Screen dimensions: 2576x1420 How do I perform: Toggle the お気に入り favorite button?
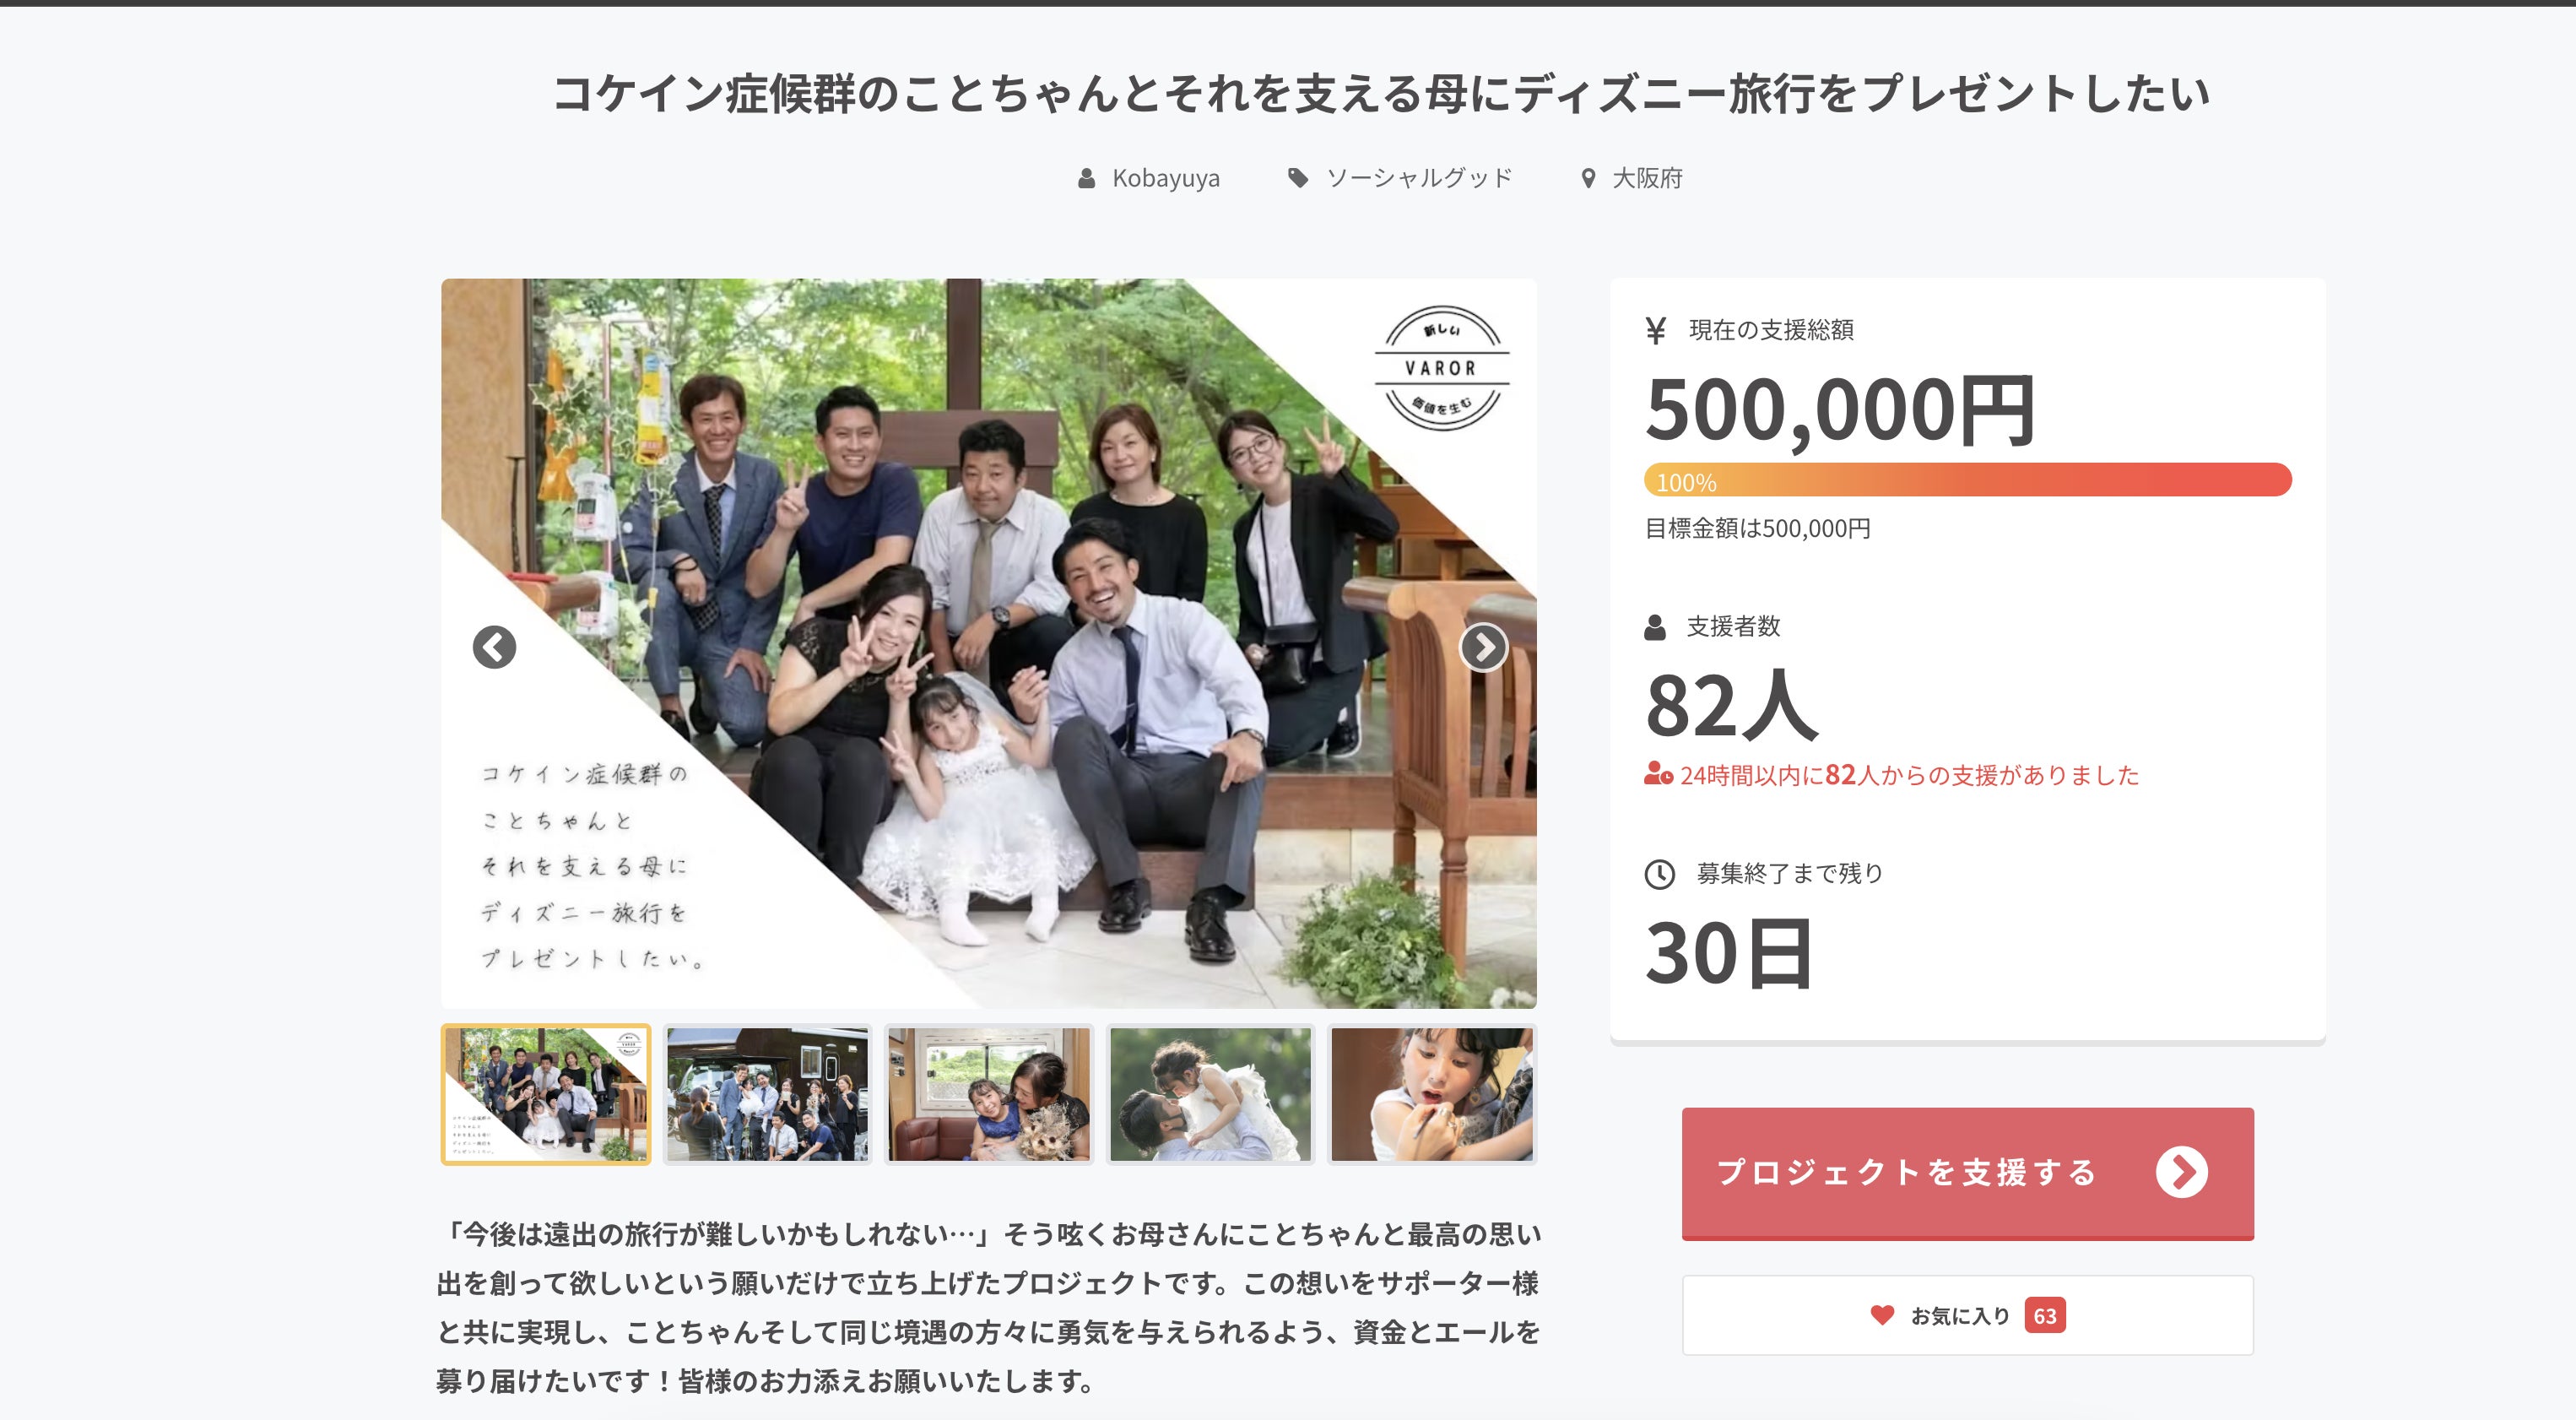pyautogui.click(x=1967, y=1315)
